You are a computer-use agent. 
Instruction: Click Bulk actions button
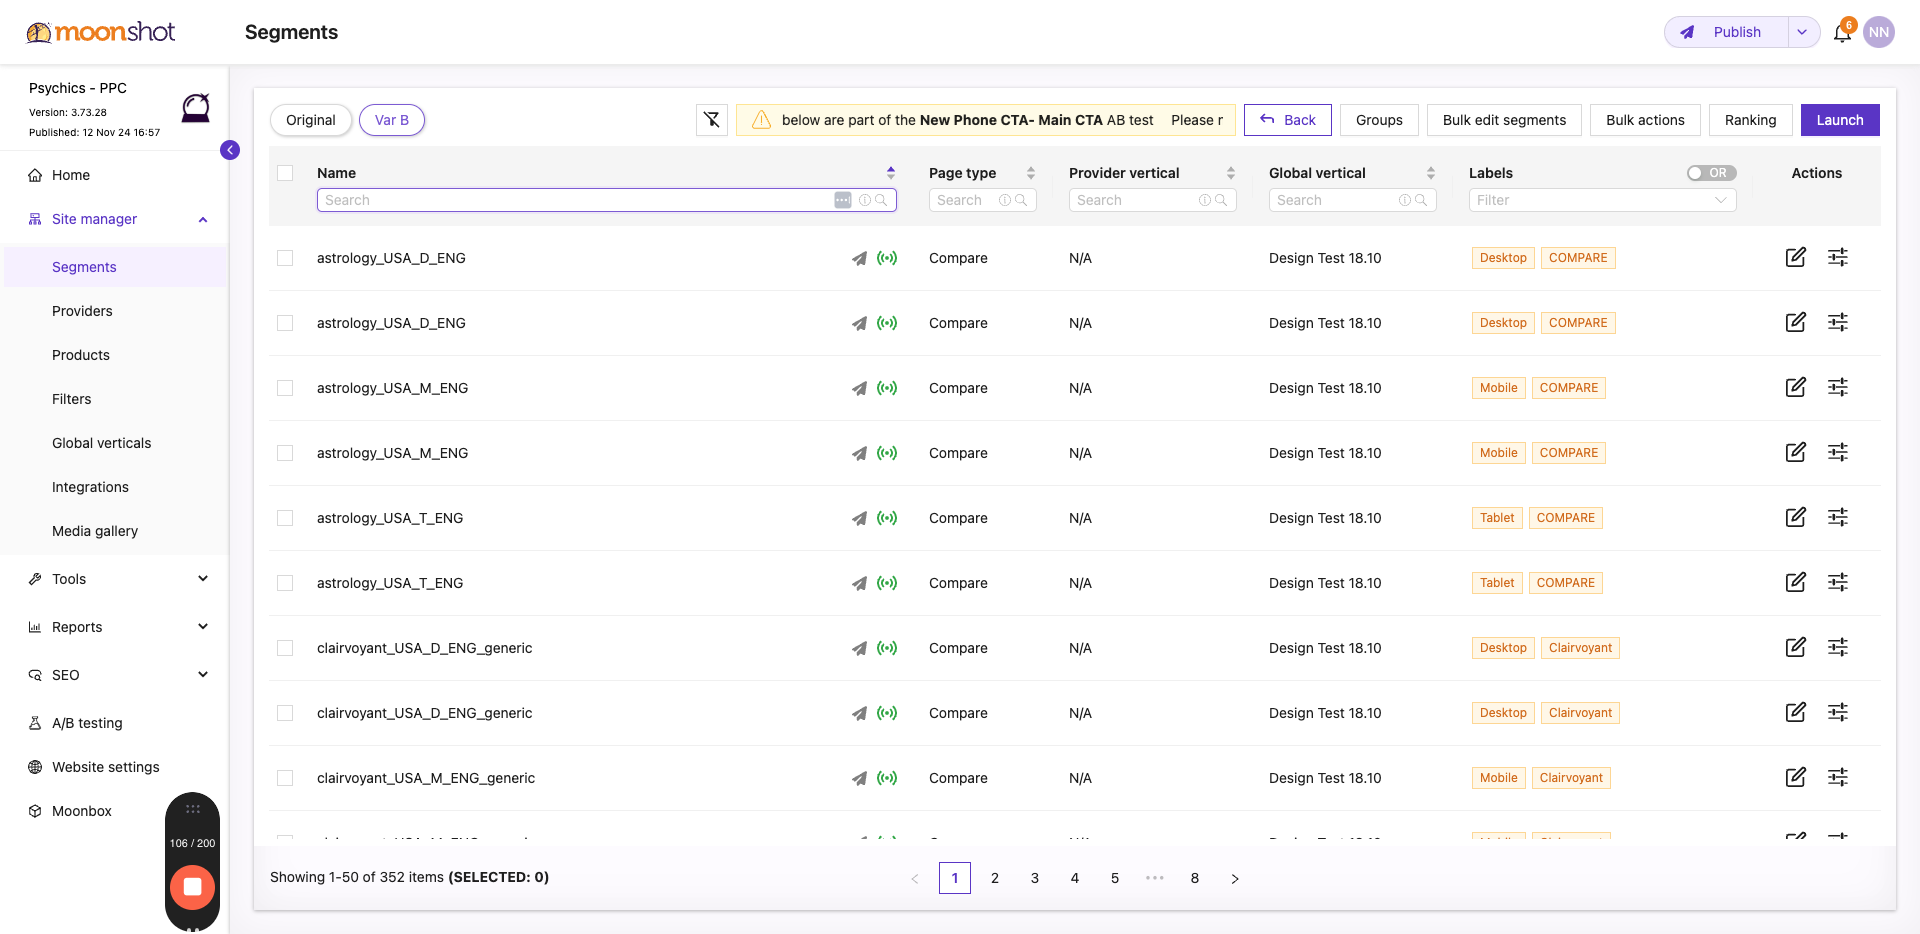click(x=1645, y=120)
